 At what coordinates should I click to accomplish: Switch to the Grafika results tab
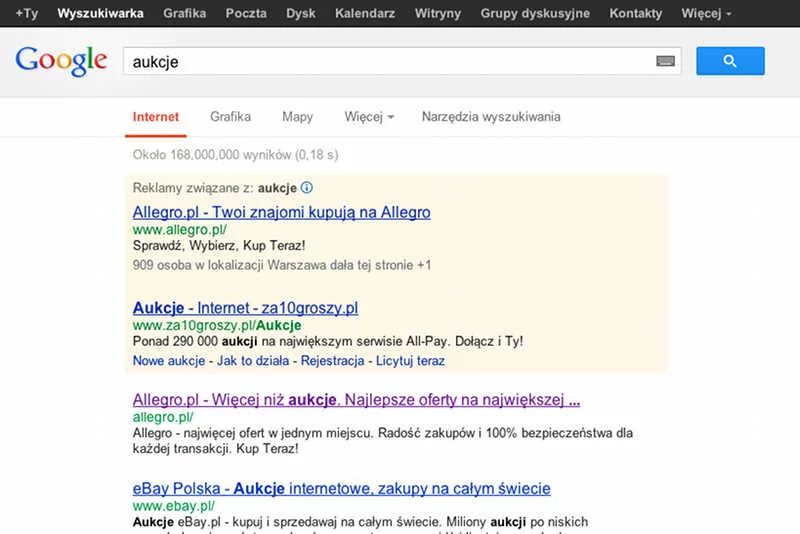tap(231, 117)
